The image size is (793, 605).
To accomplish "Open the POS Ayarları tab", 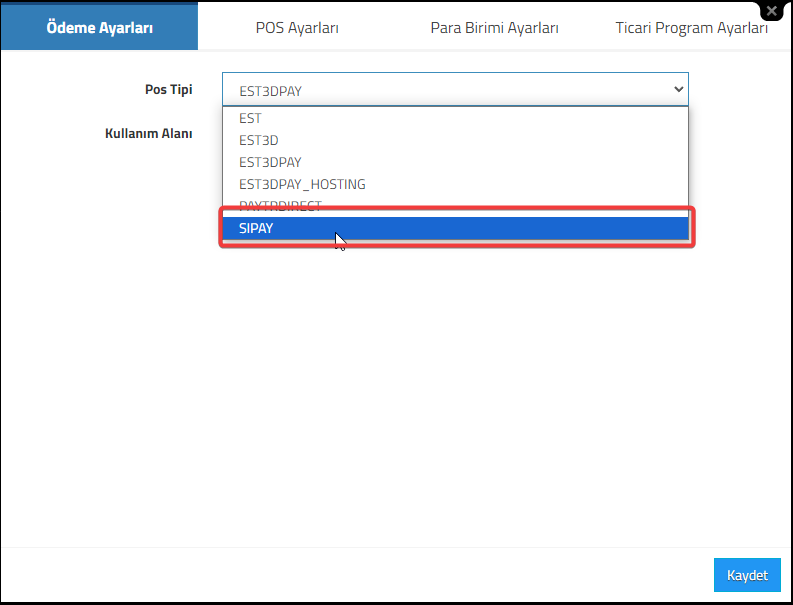I will 297,27.
